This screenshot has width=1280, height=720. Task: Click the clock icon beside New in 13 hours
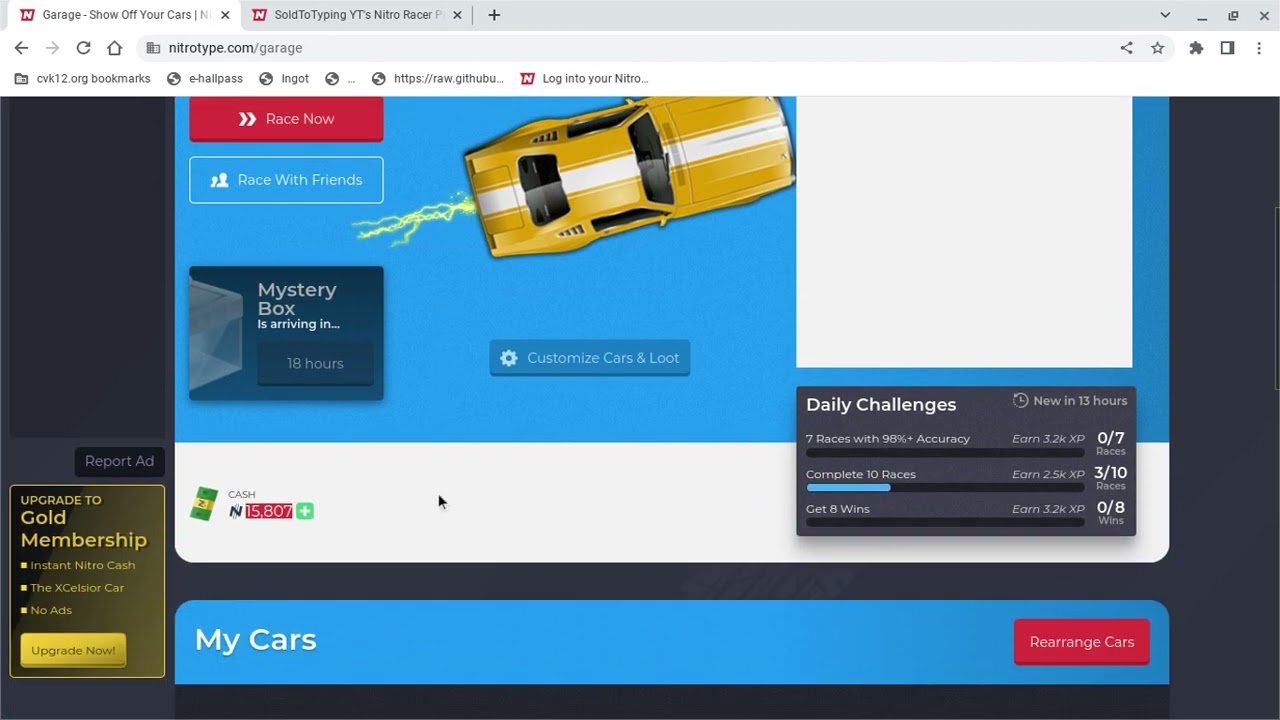pyautogui.click(x=1020, y=400)
